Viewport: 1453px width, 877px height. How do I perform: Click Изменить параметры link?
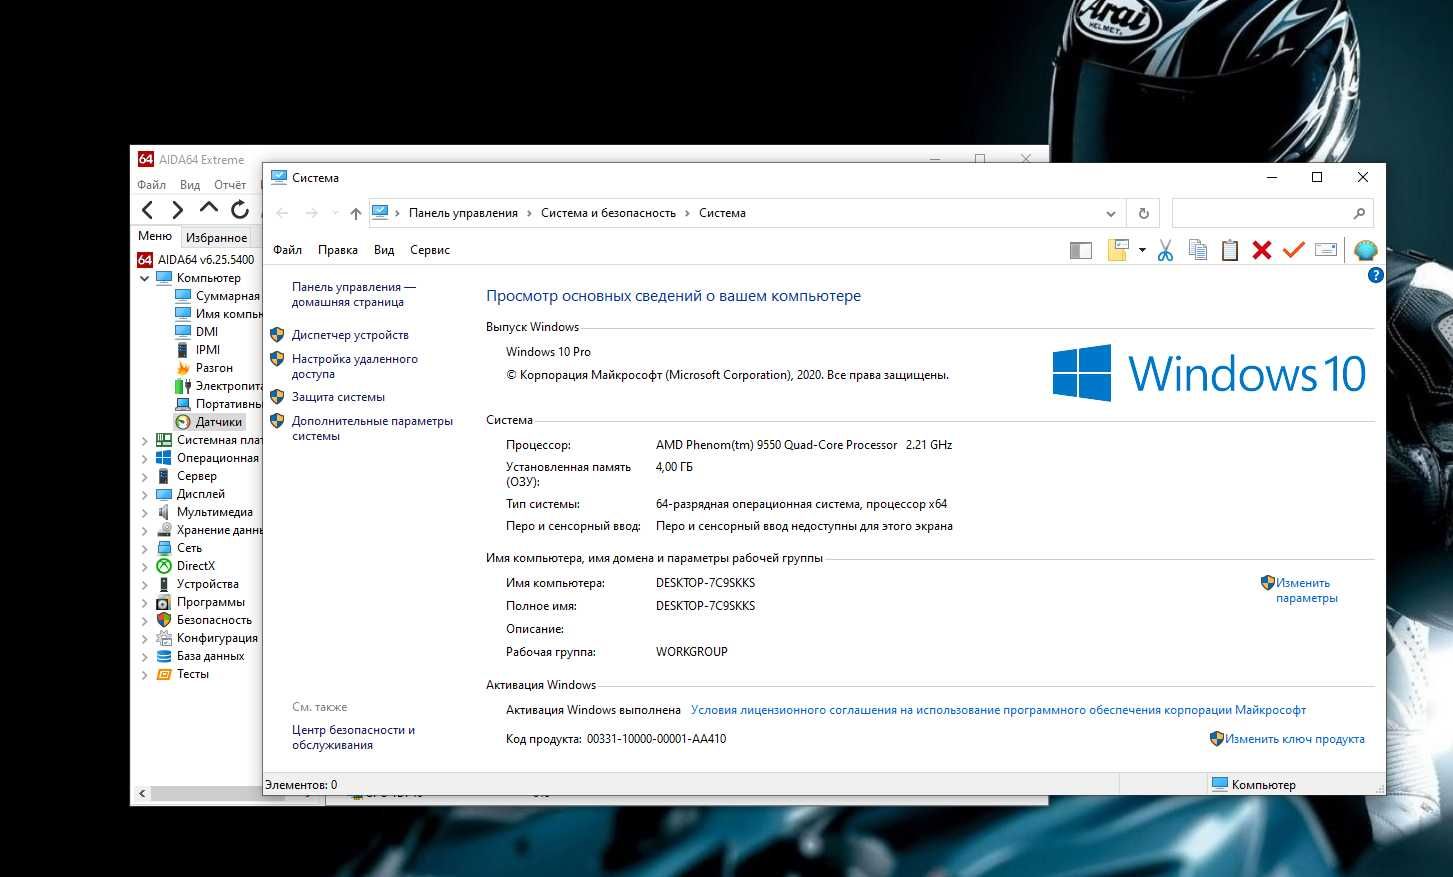pyautogui.click(x=1306, y=590)
